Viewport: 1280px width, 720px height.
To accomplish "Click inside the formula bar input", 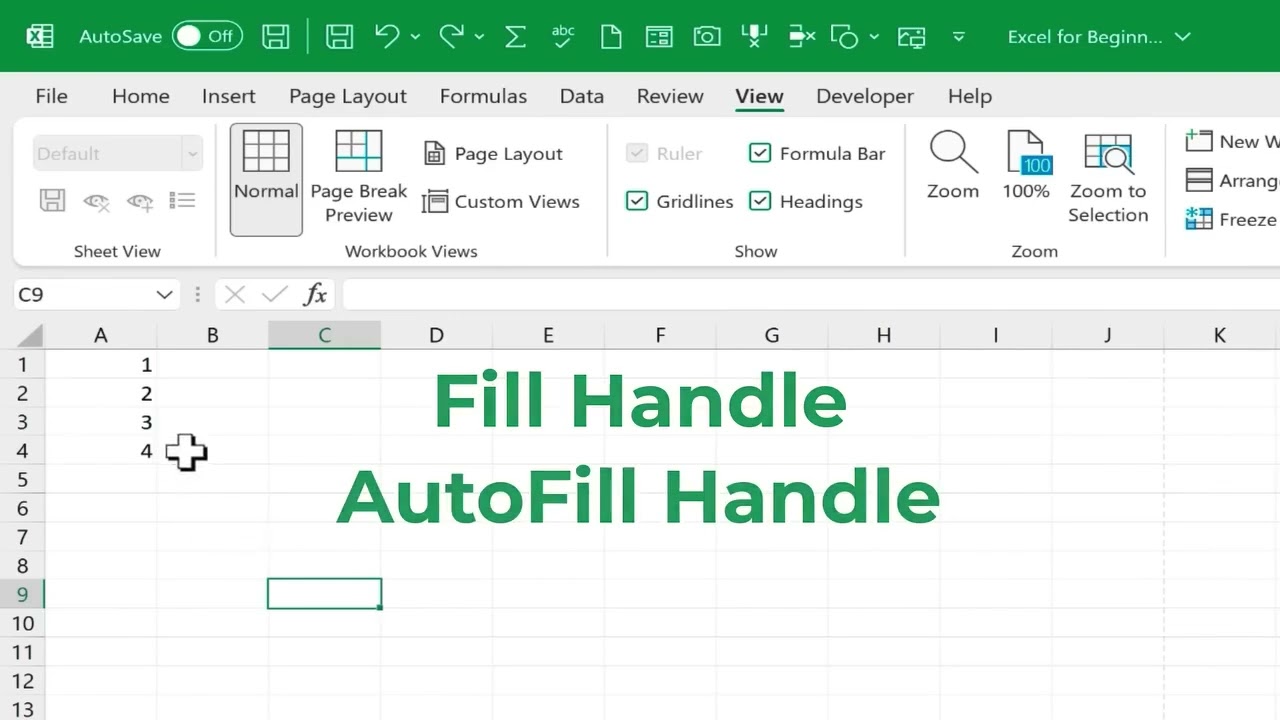I will (x=811, y=295).
